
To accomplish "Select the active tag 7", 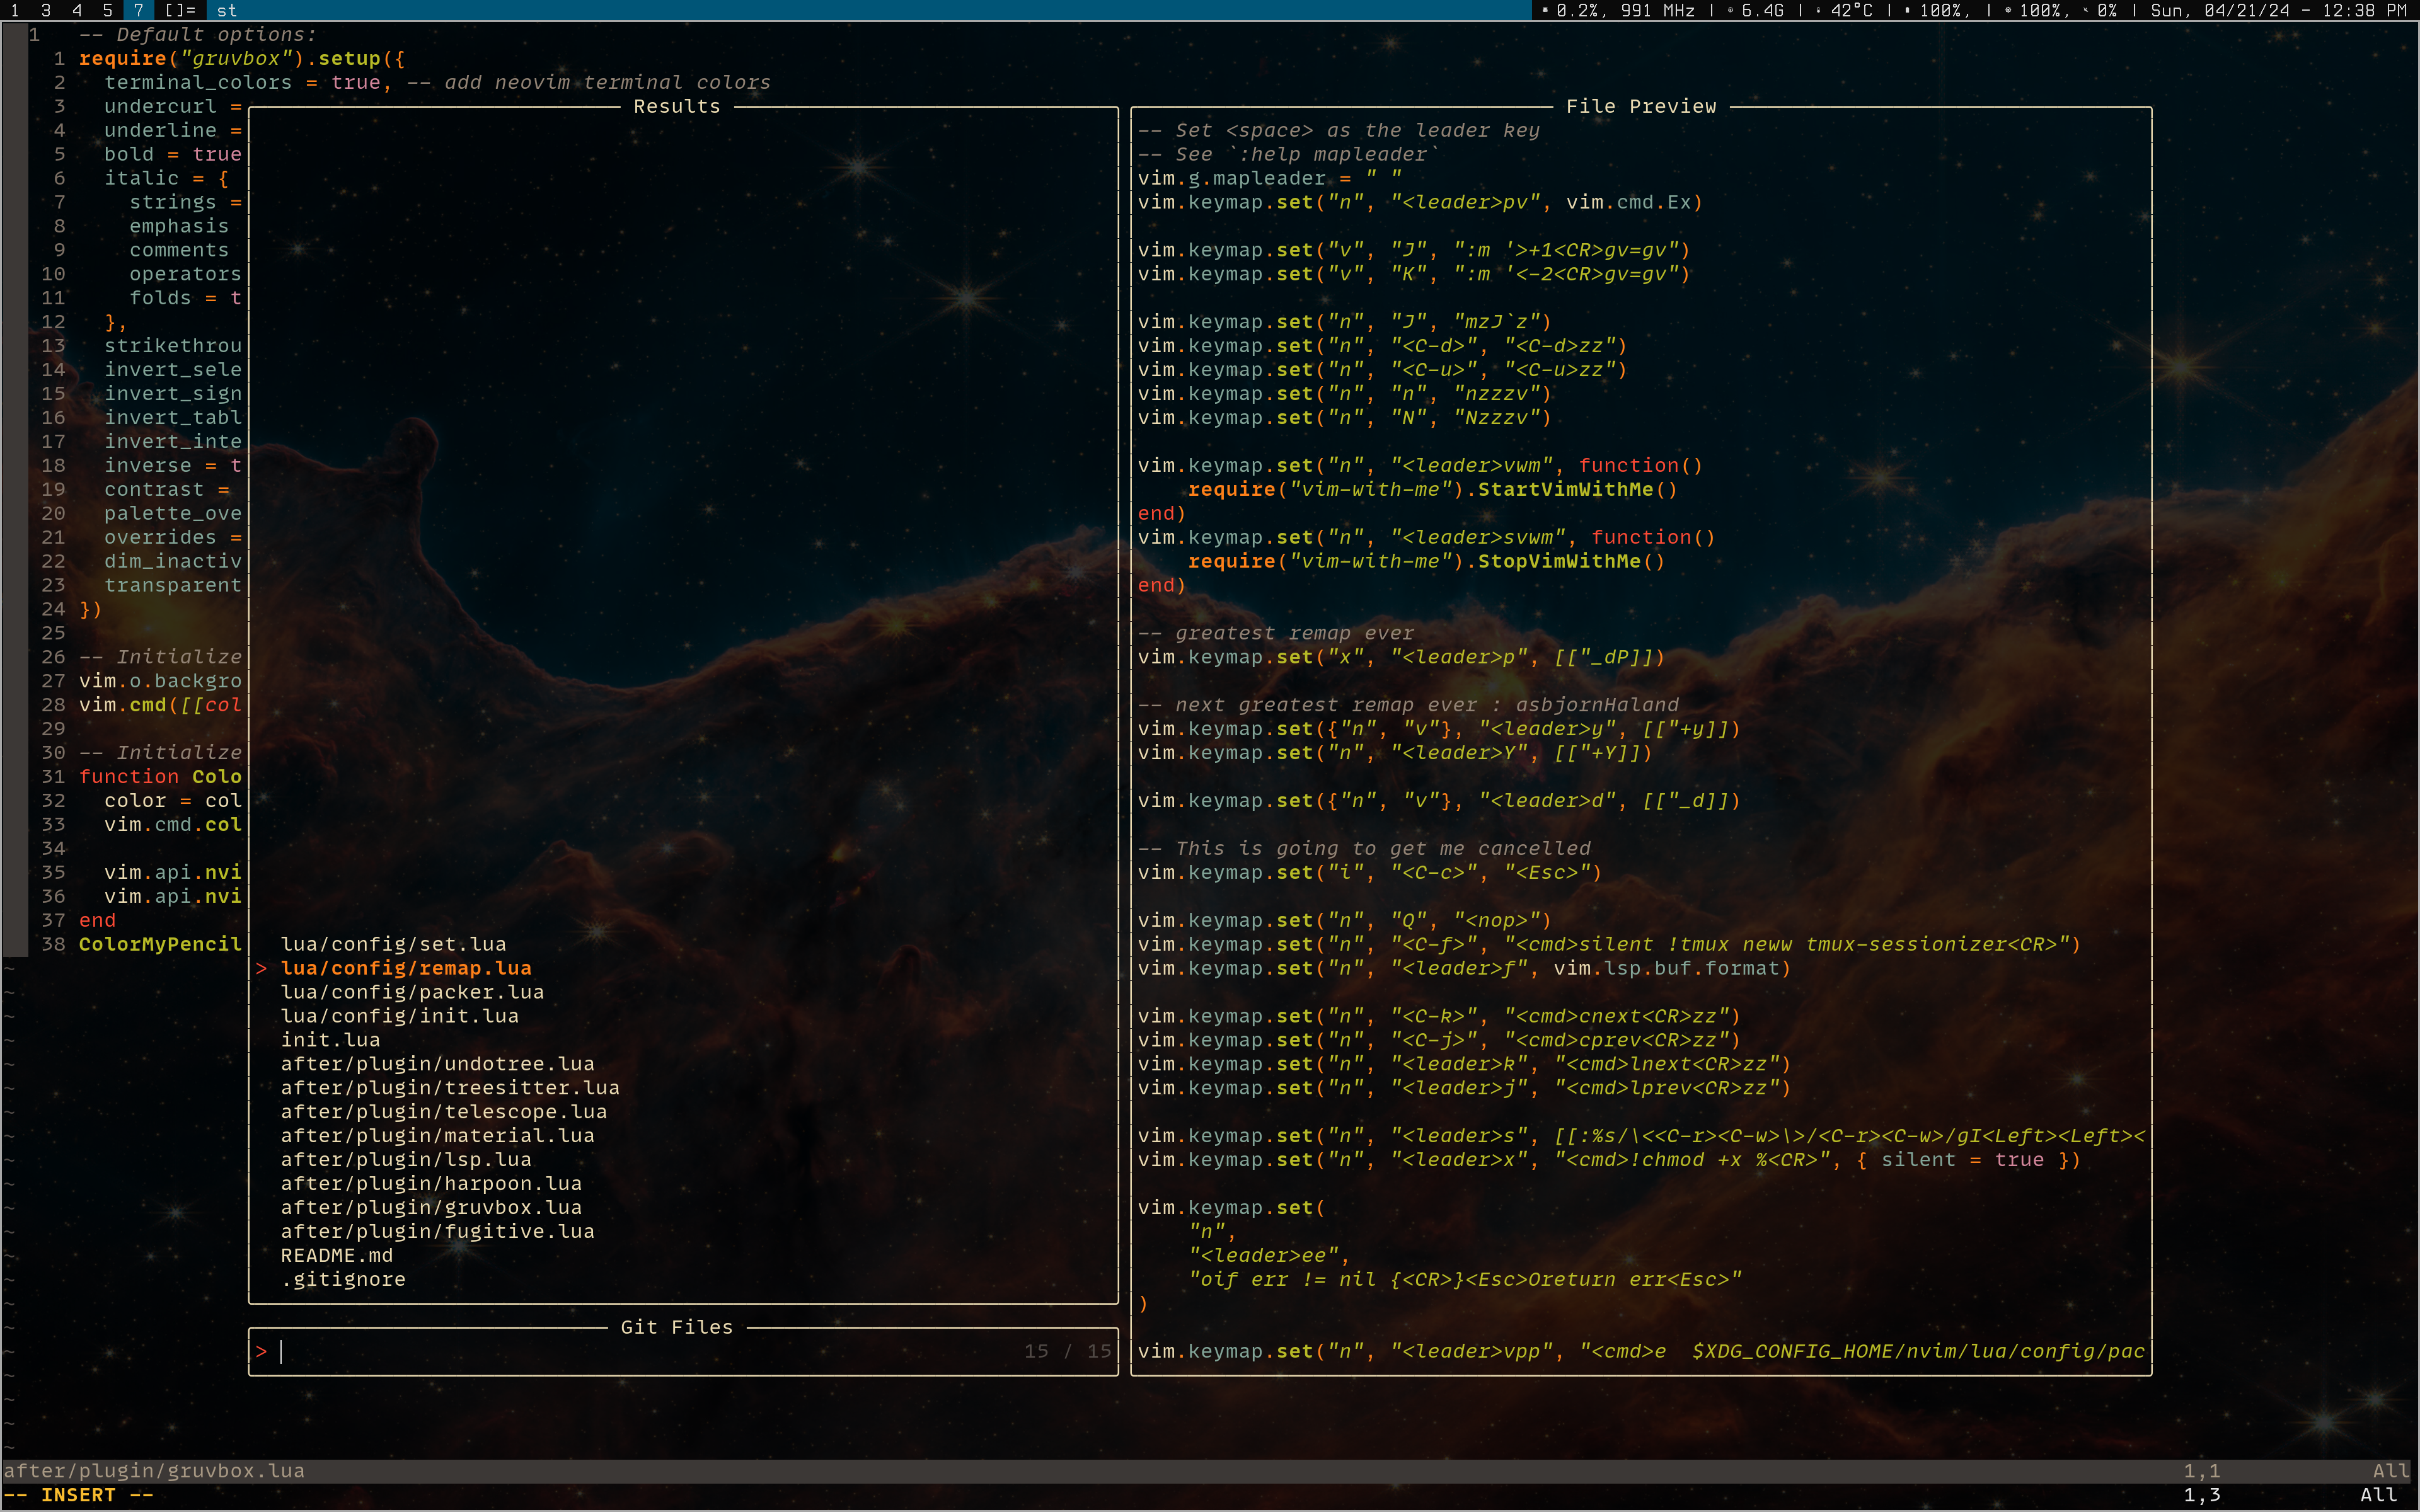I will [x=138, y=10].
